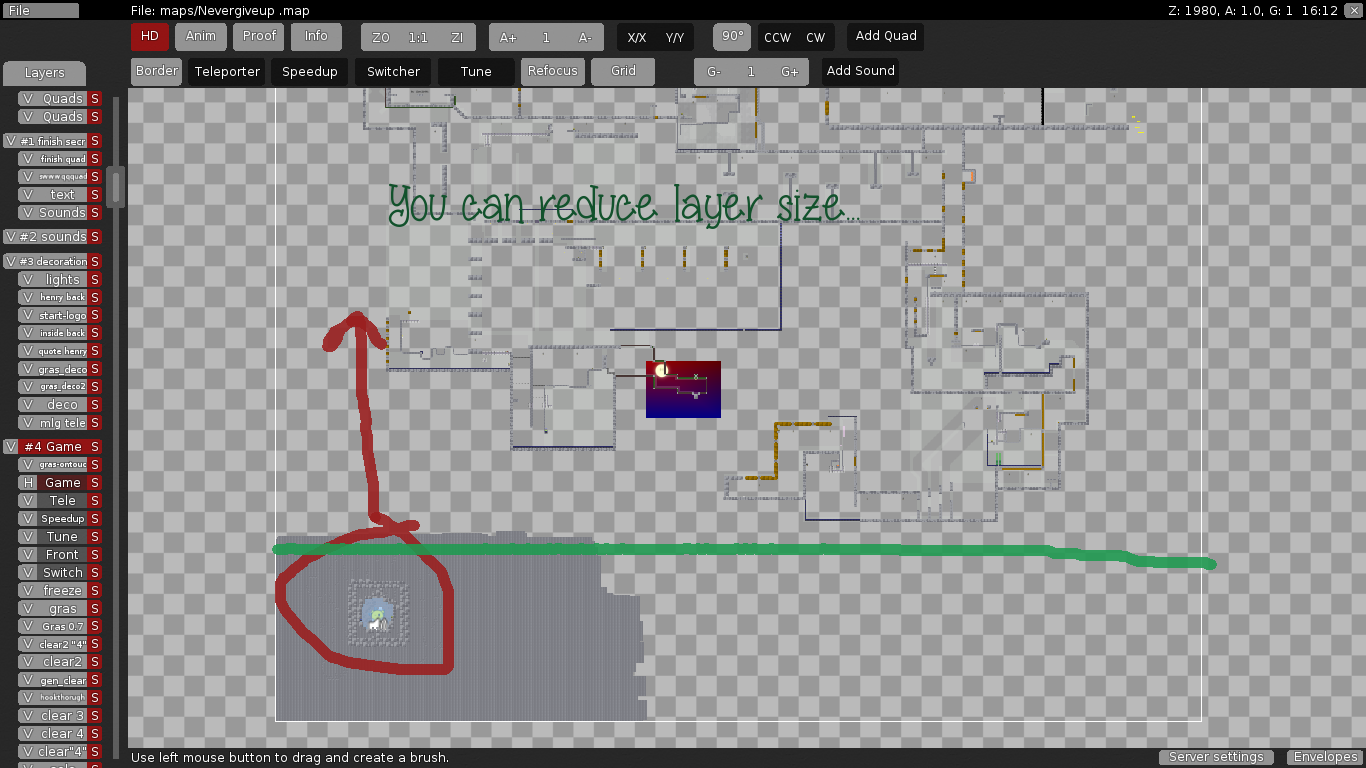Click the Refocus icon
The width and height of the screenshot is (1366, 768).
tap(552, 71)
